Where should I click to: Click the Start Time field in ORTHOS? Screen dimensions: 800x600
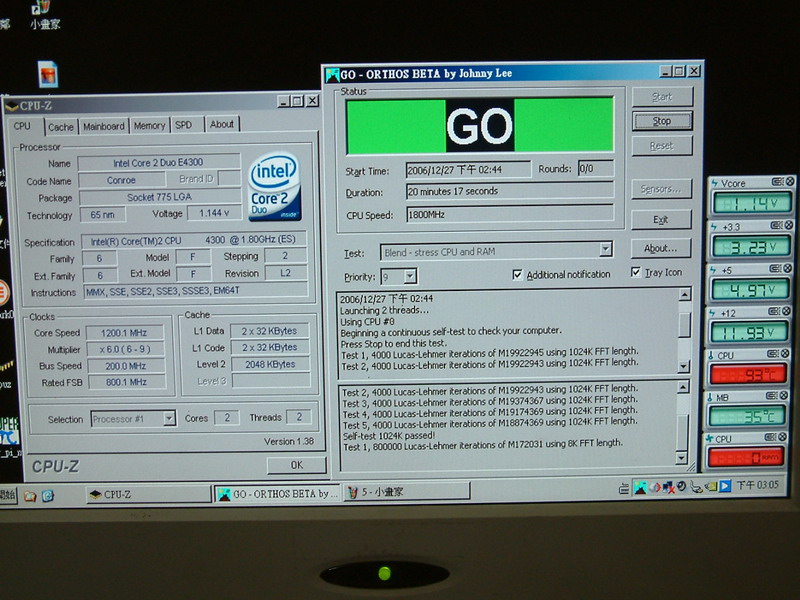[x=468, y=170]
